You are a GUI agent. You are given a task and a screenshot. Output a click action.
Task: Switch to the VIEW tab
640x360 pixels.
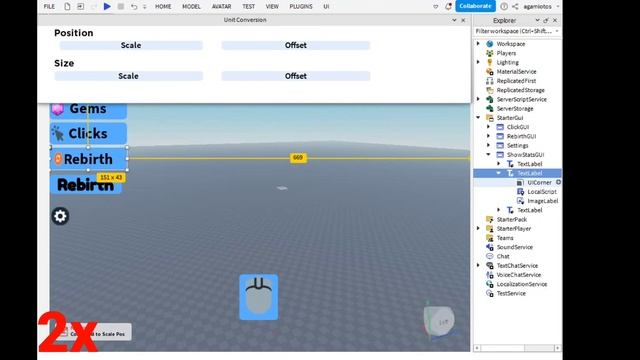click(272, 7)
